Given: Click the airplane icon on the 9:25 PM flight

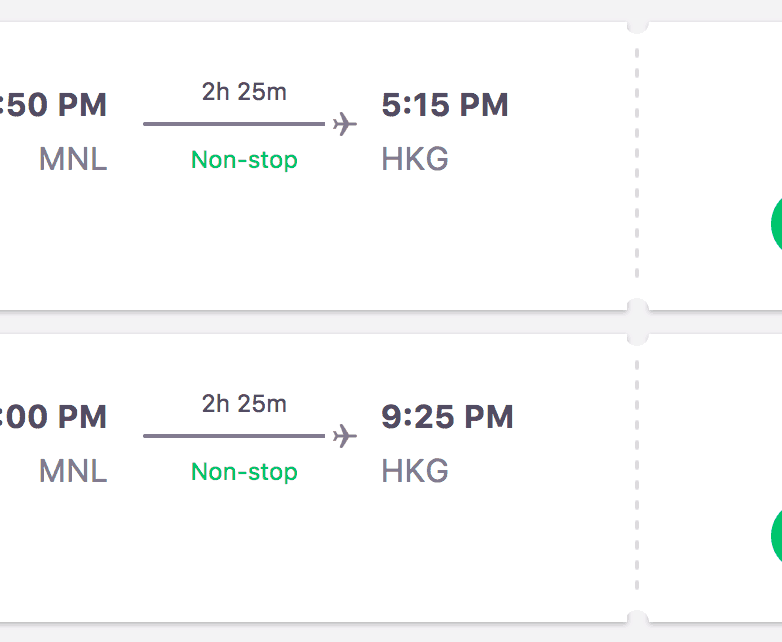Looking at the screenshot, I should pos(345,437).
